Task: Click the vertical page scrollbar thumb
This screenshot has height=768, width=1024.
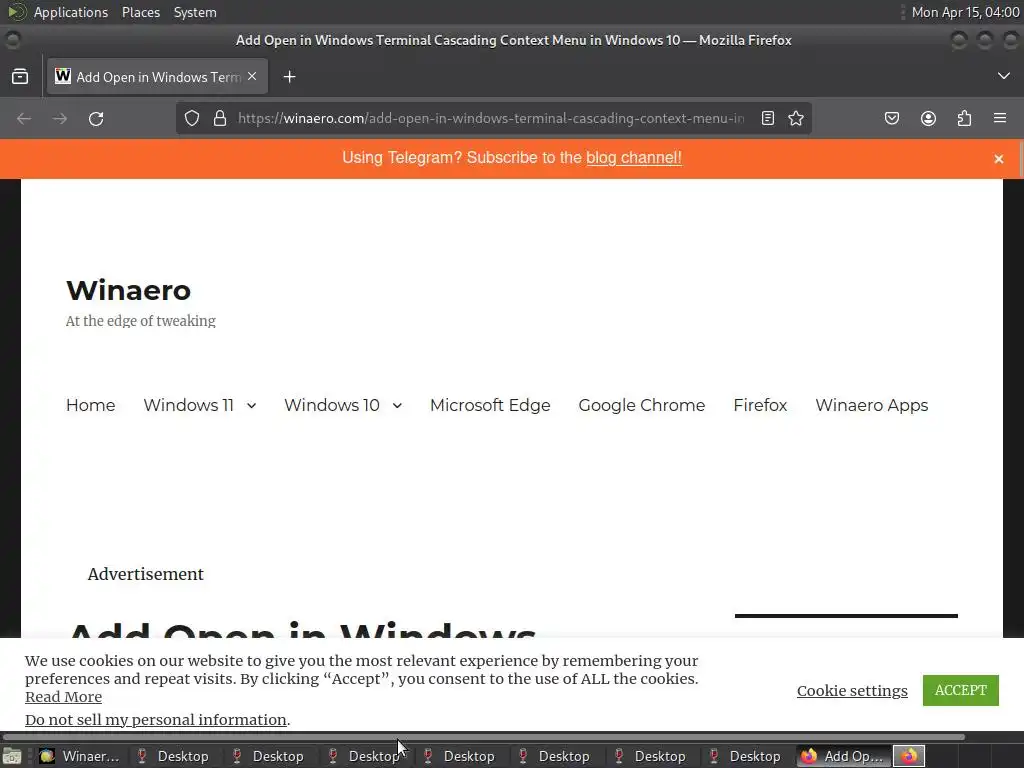Action: coord(1020,157)
